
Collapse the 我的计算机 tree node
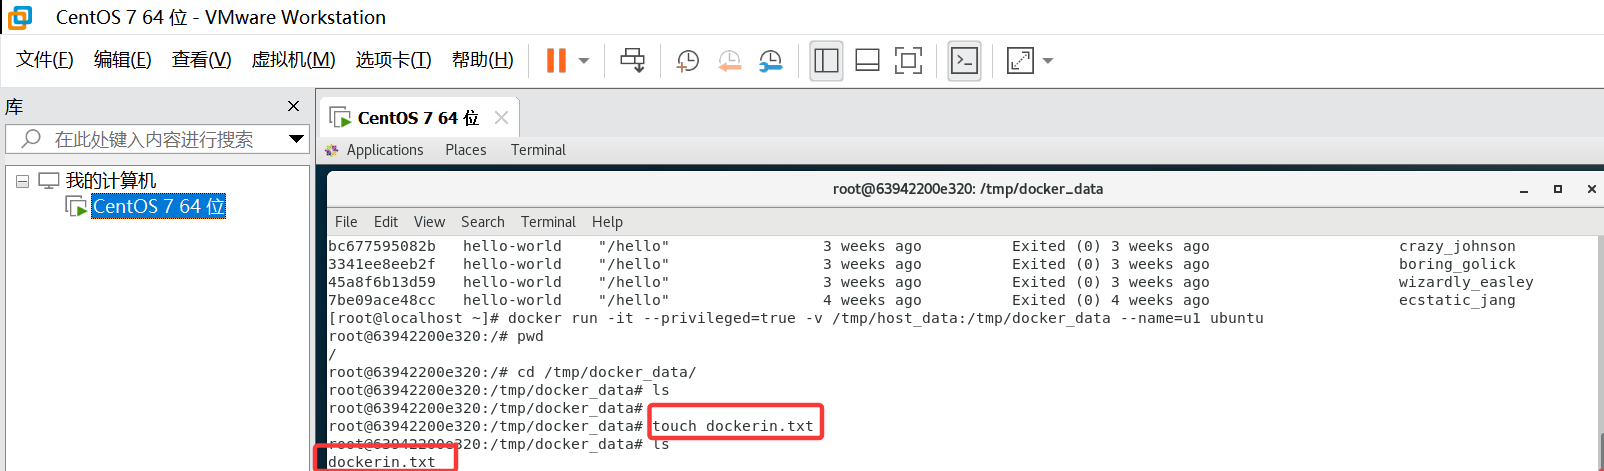[22, 182]
